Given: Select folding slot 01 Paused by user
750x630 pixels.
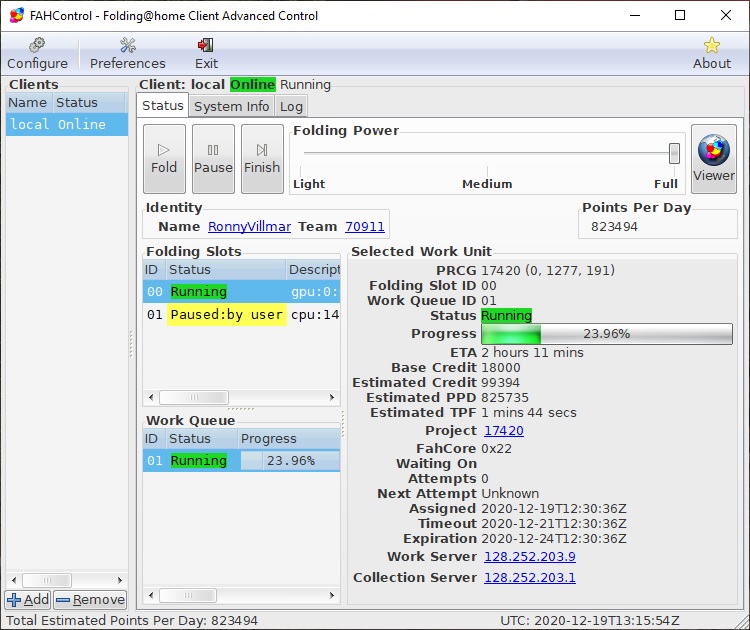Looking at the screenshot, I should pyautogui.click(x=242, y=314).
